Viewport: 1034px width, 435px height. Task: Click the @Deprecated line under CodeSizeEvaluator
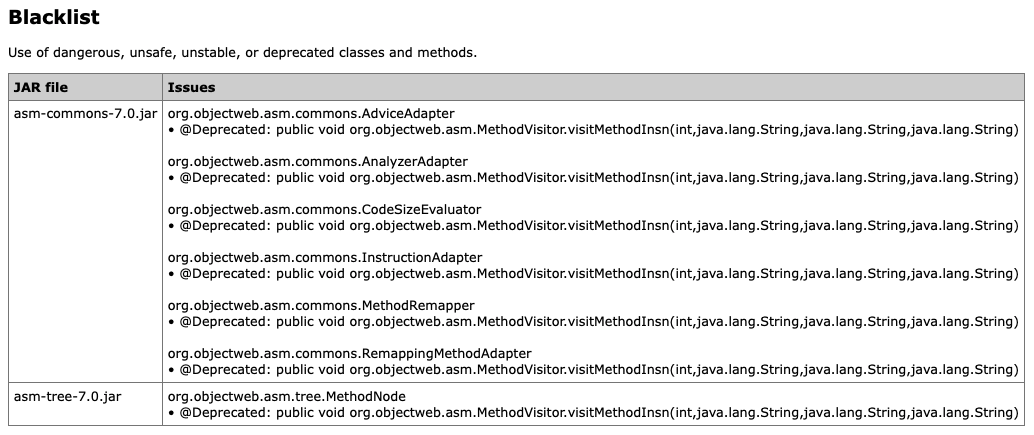pos(593,225)
